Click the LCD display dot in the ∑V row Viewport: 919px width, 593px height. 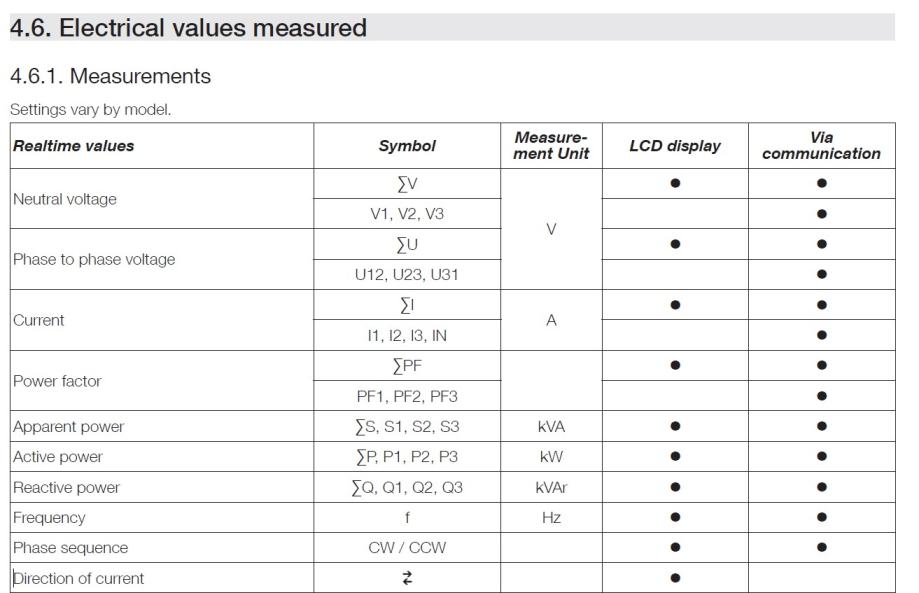675,183
